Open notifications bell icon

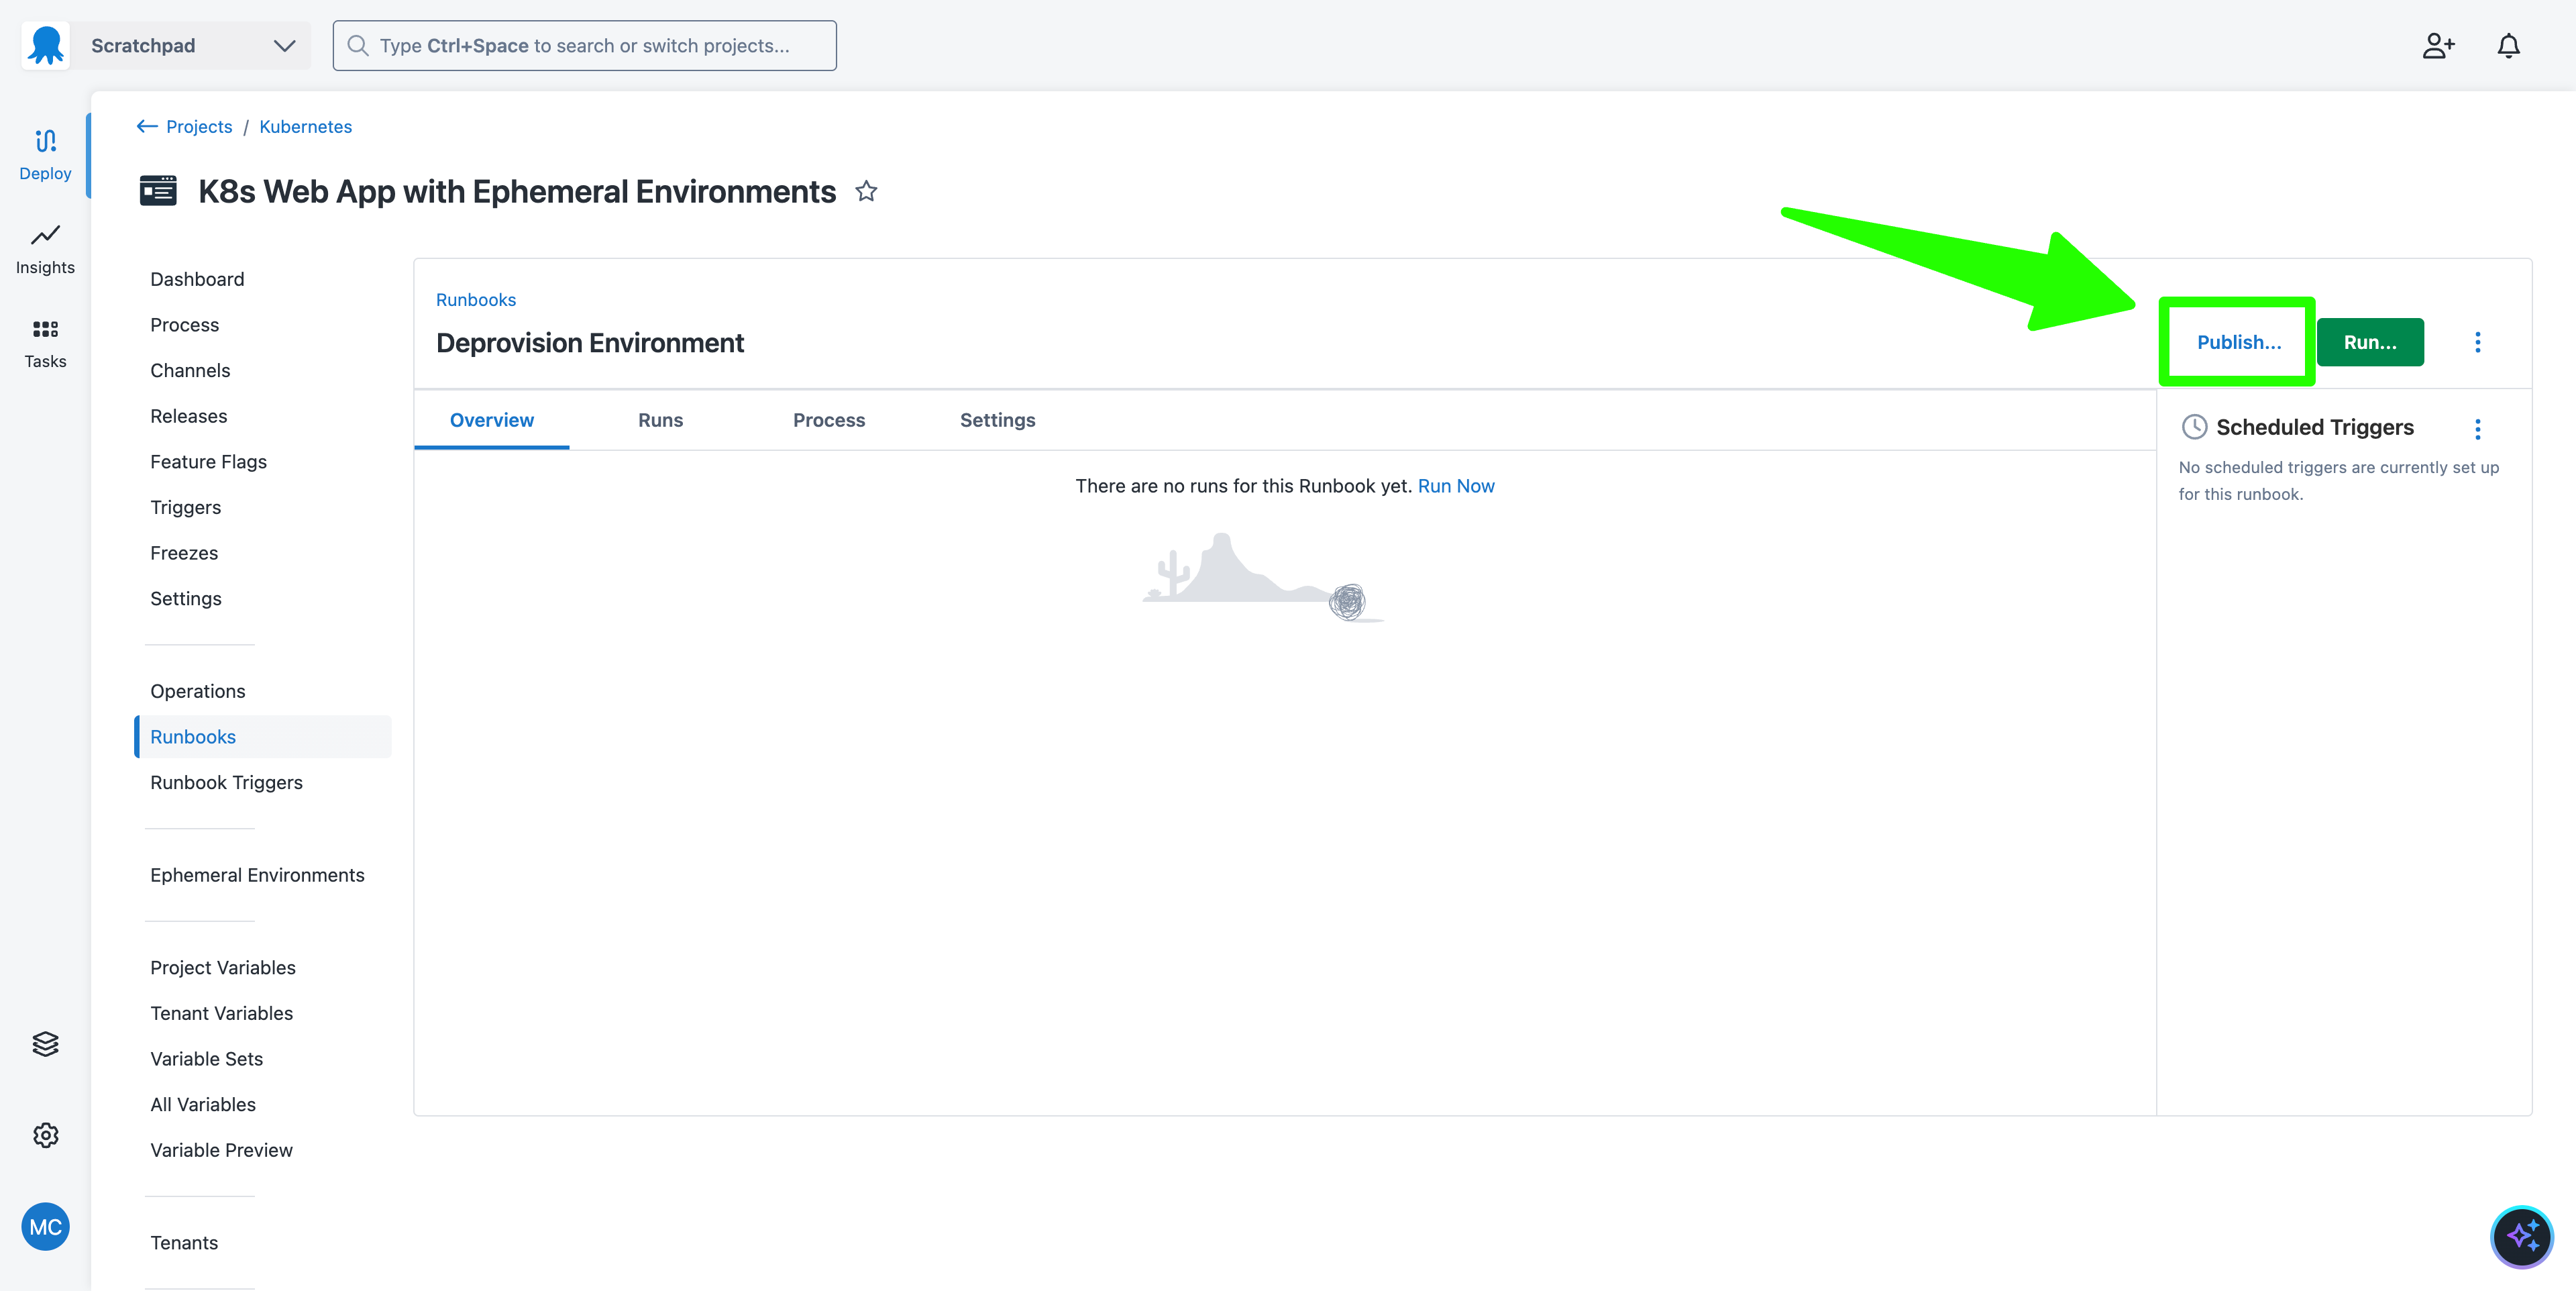tap(2508, 45)
